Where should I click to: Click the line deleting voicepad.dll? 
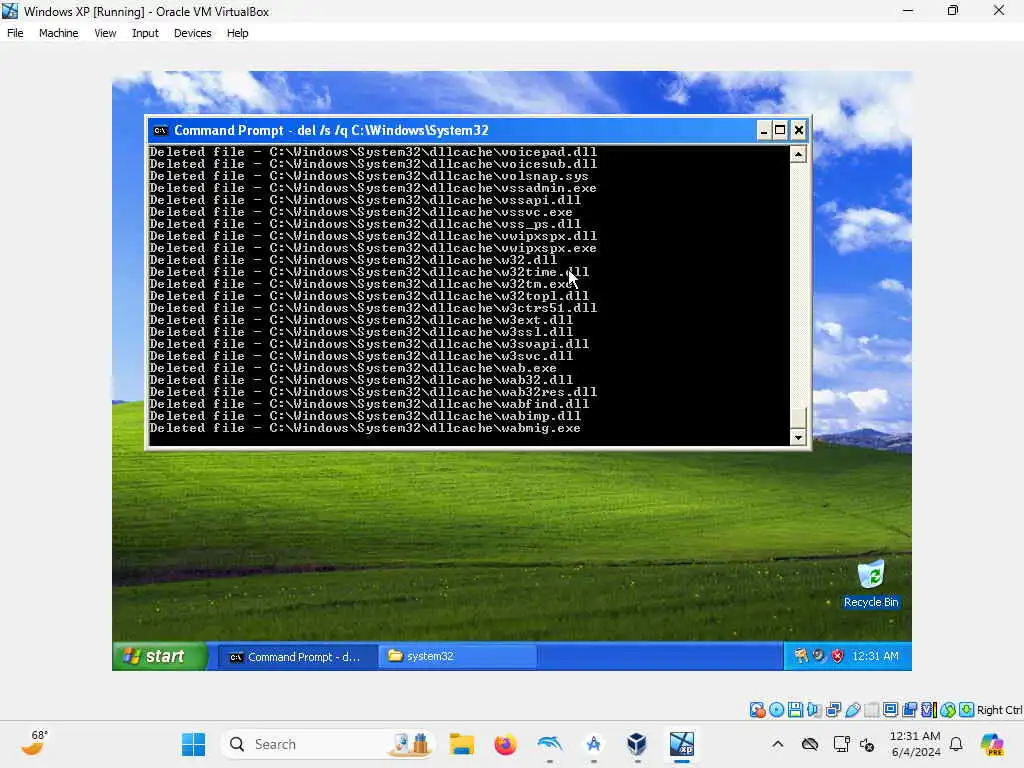[373, 152]
